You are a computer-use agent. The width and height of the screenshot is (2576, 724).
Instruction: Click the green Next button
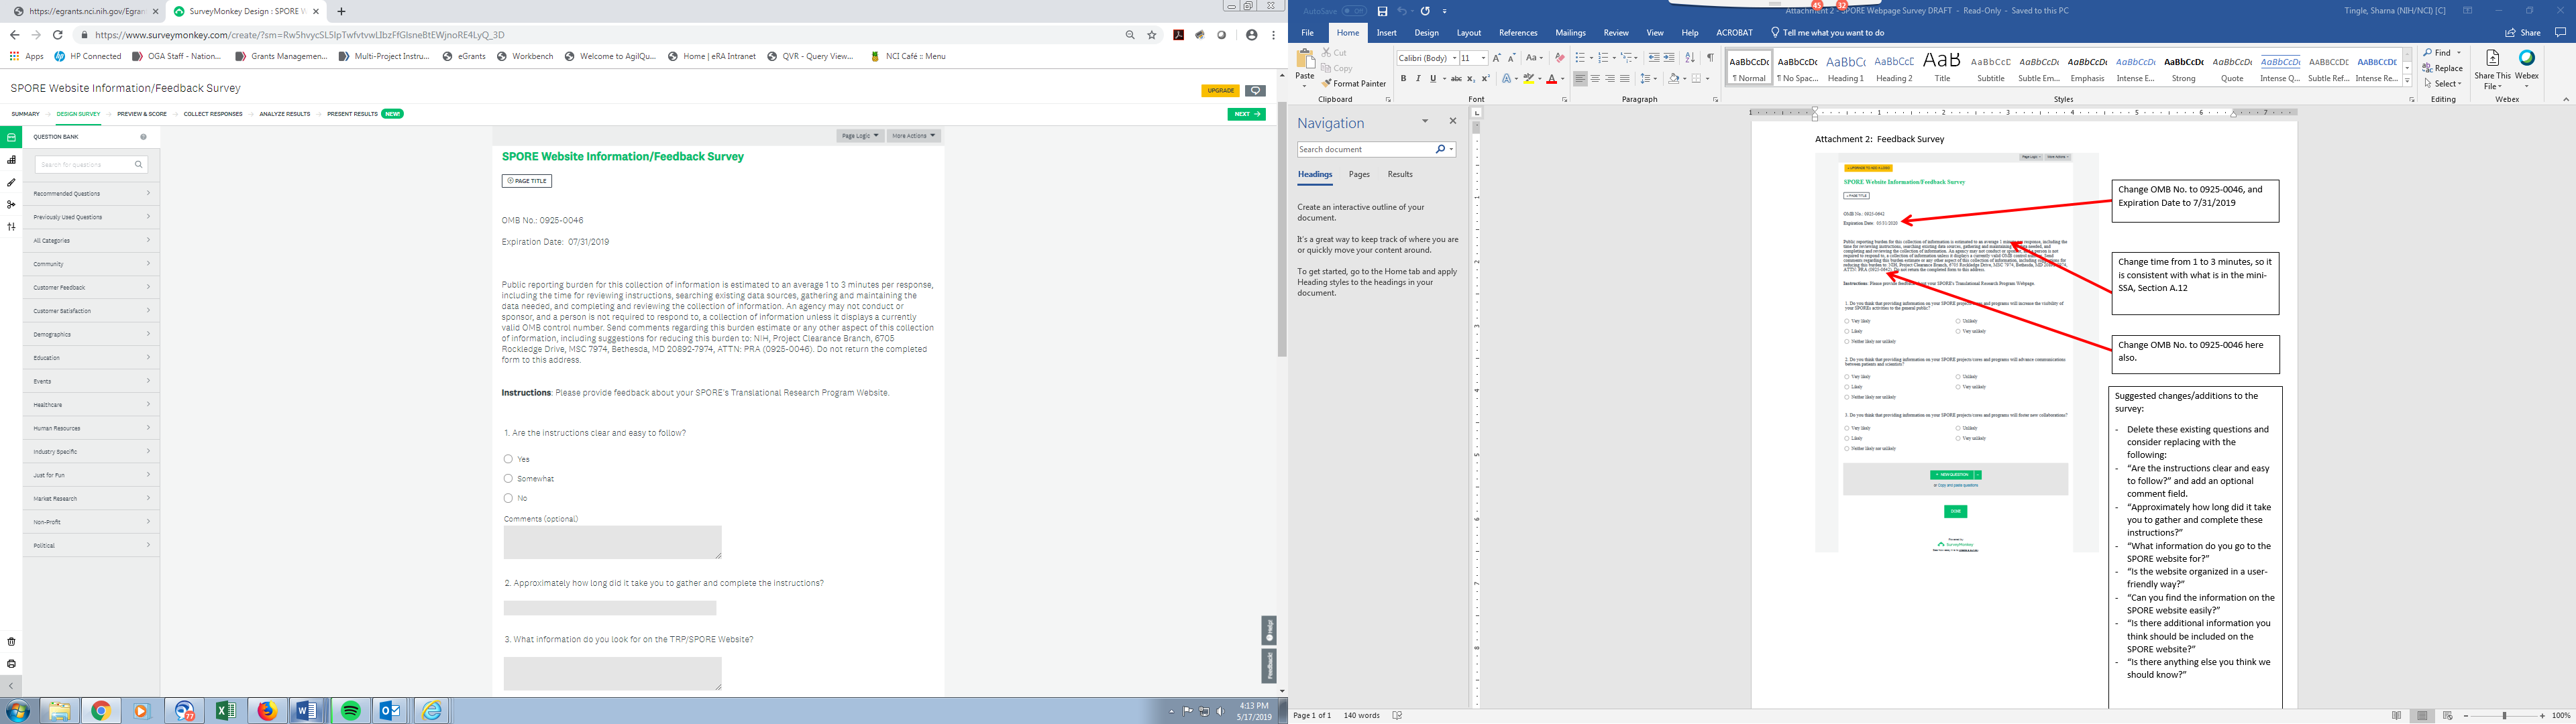point(1246,114)
